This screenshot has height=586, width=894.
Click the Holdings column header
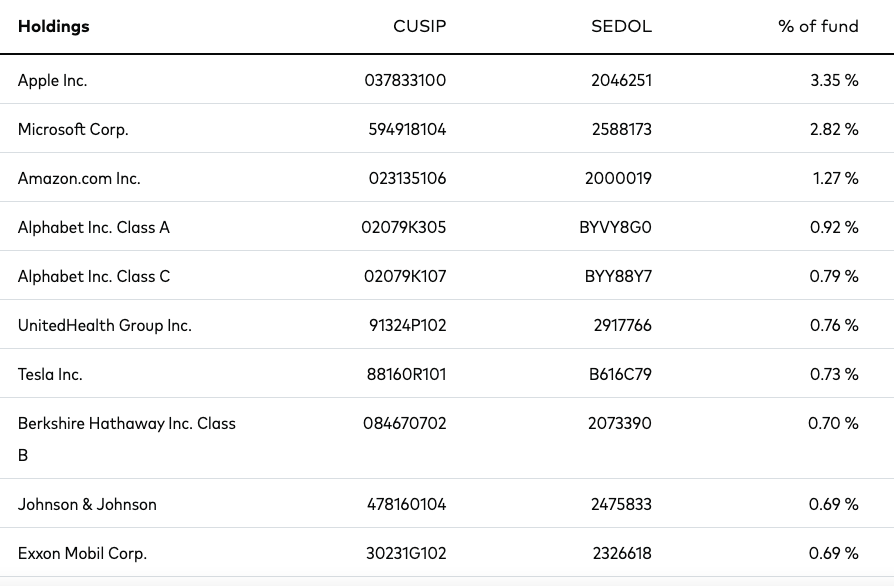(x=54, y=26)
